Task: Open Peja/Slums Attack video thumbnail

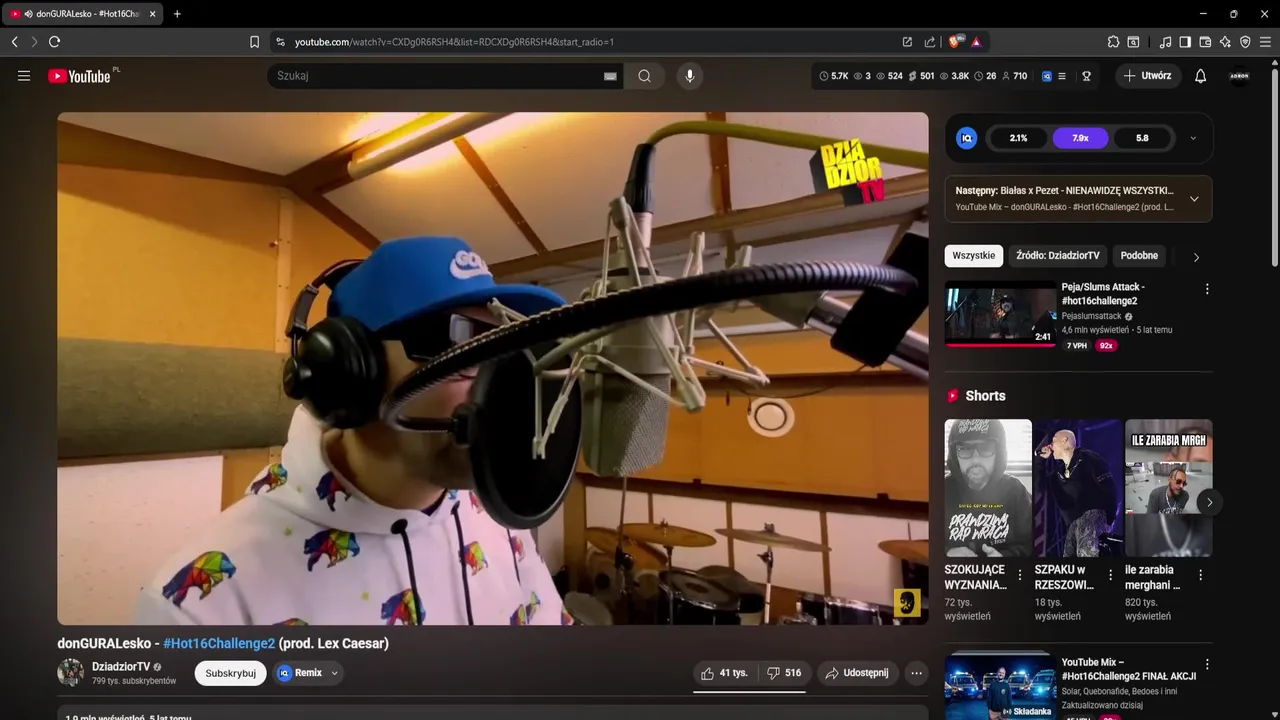Action: point(1001,313)
